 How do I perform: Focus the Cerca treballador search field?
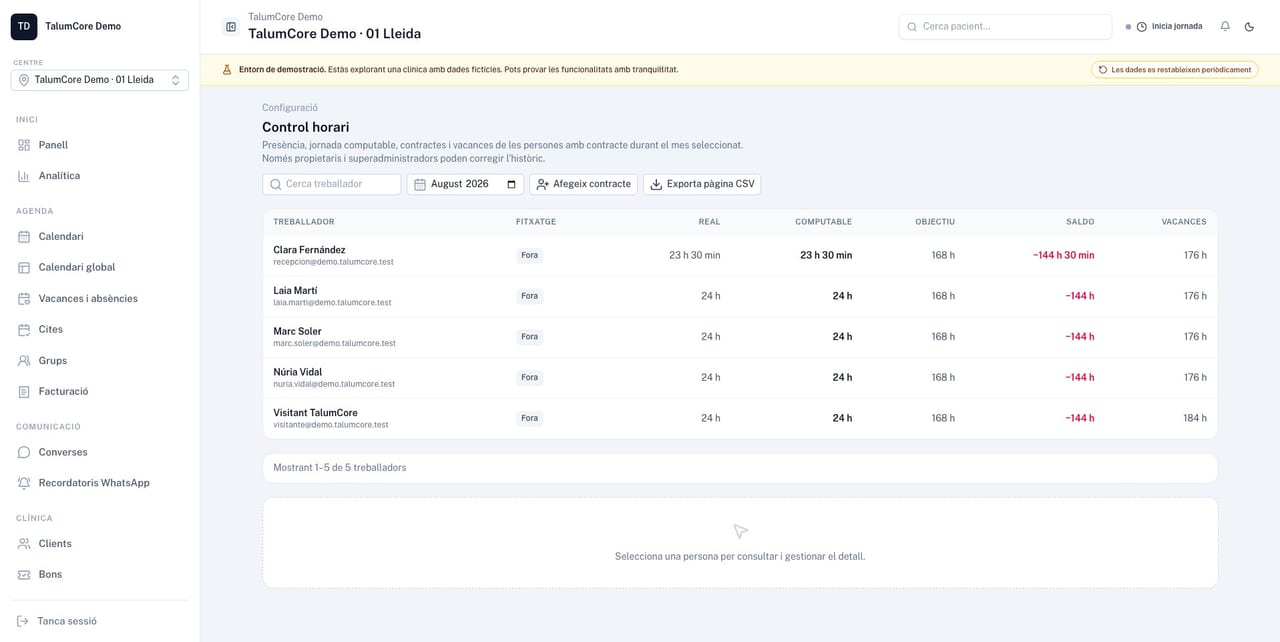coord(332,185)
